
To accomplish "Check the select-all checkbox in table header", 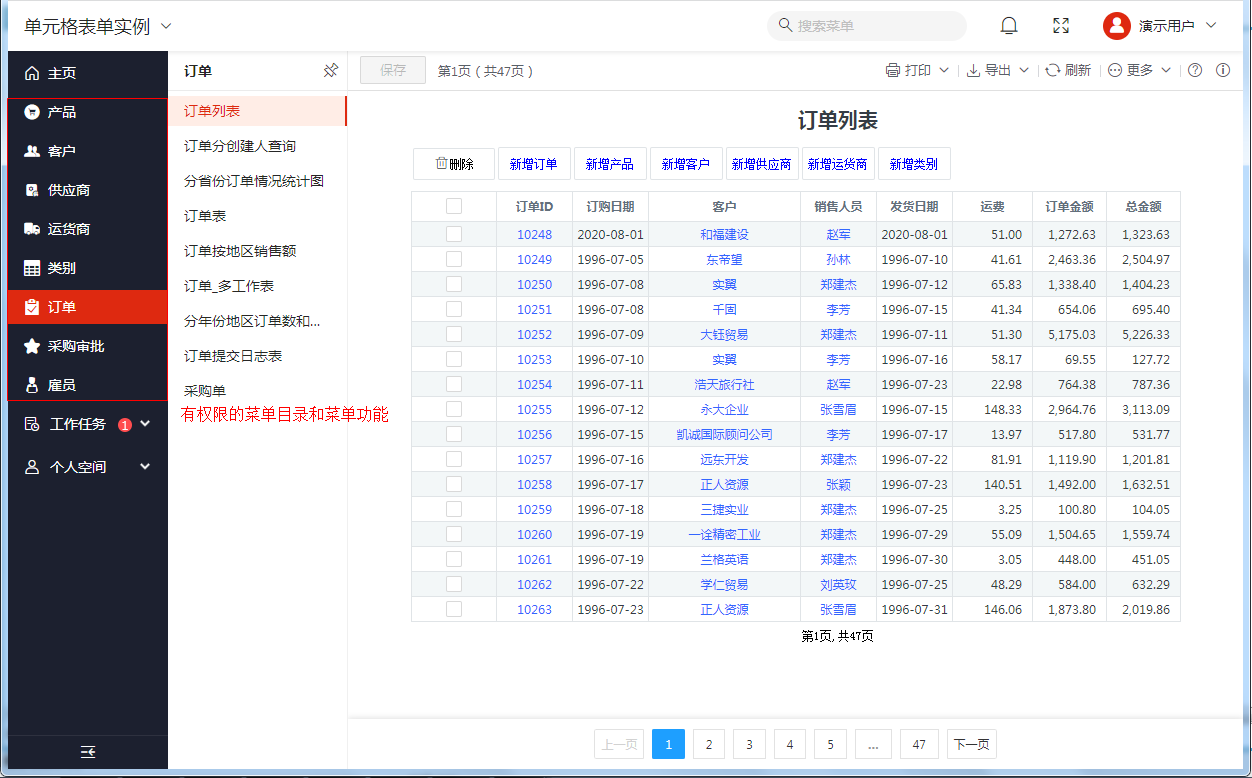I will (x=454, y=206).
